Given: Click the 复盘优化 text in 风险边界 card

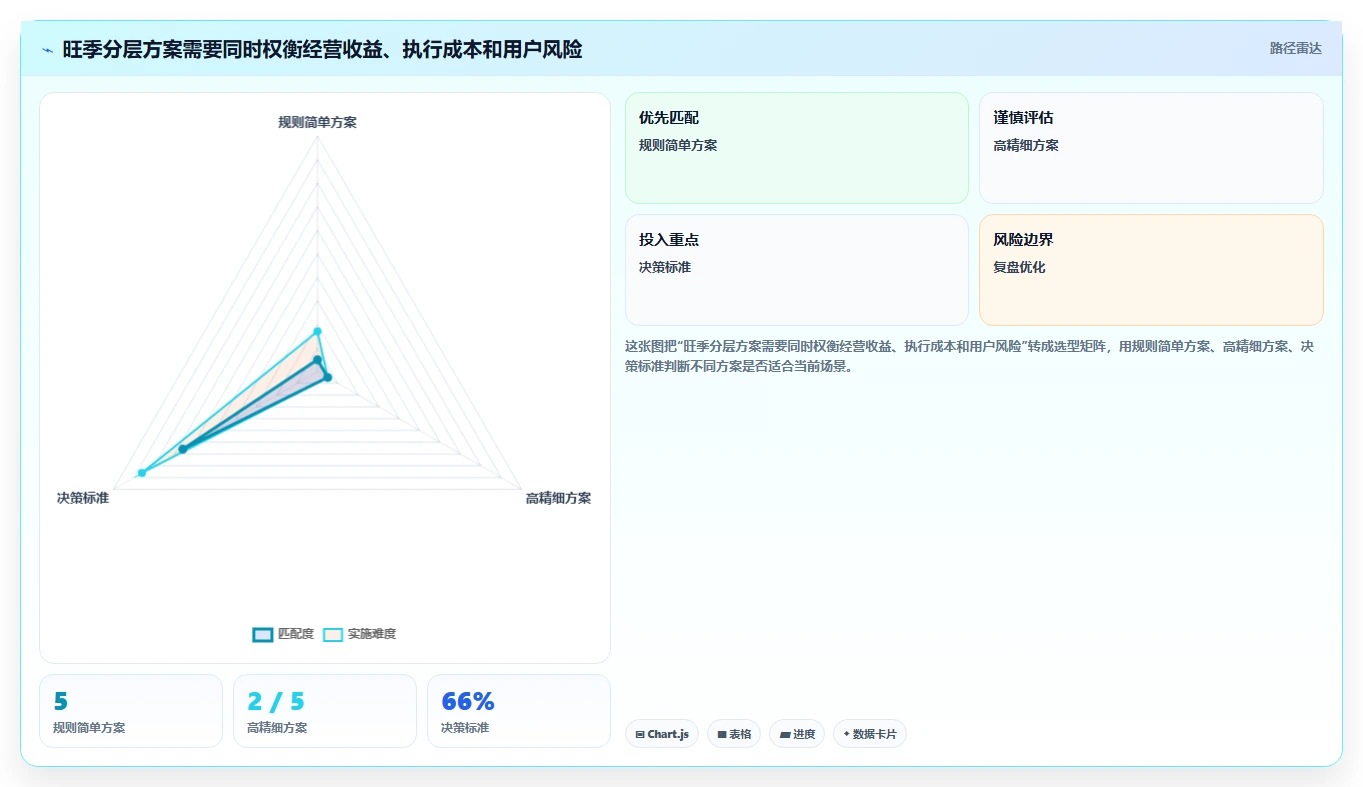Looking at the screenshot, I should click(x=1019, y=268).
